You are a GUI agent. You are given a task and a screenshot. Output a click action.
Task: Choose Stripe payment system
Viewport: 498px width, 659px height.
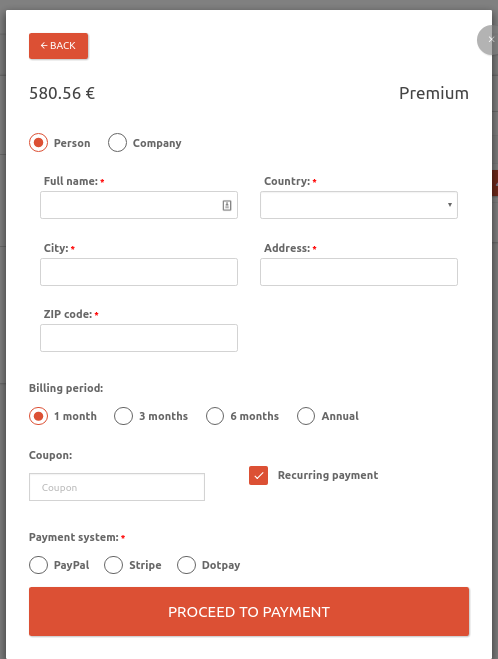click(x=113, y=565)
